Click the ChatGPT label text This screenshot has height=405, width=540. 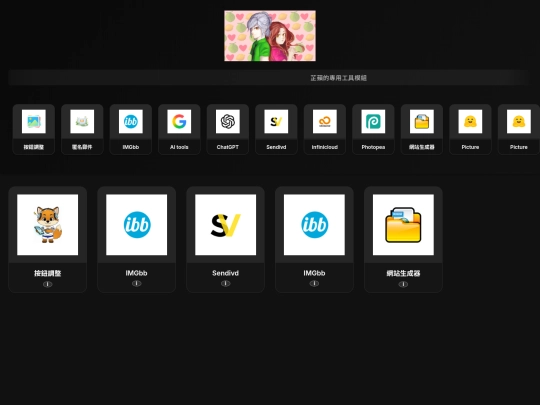[228, 147]
